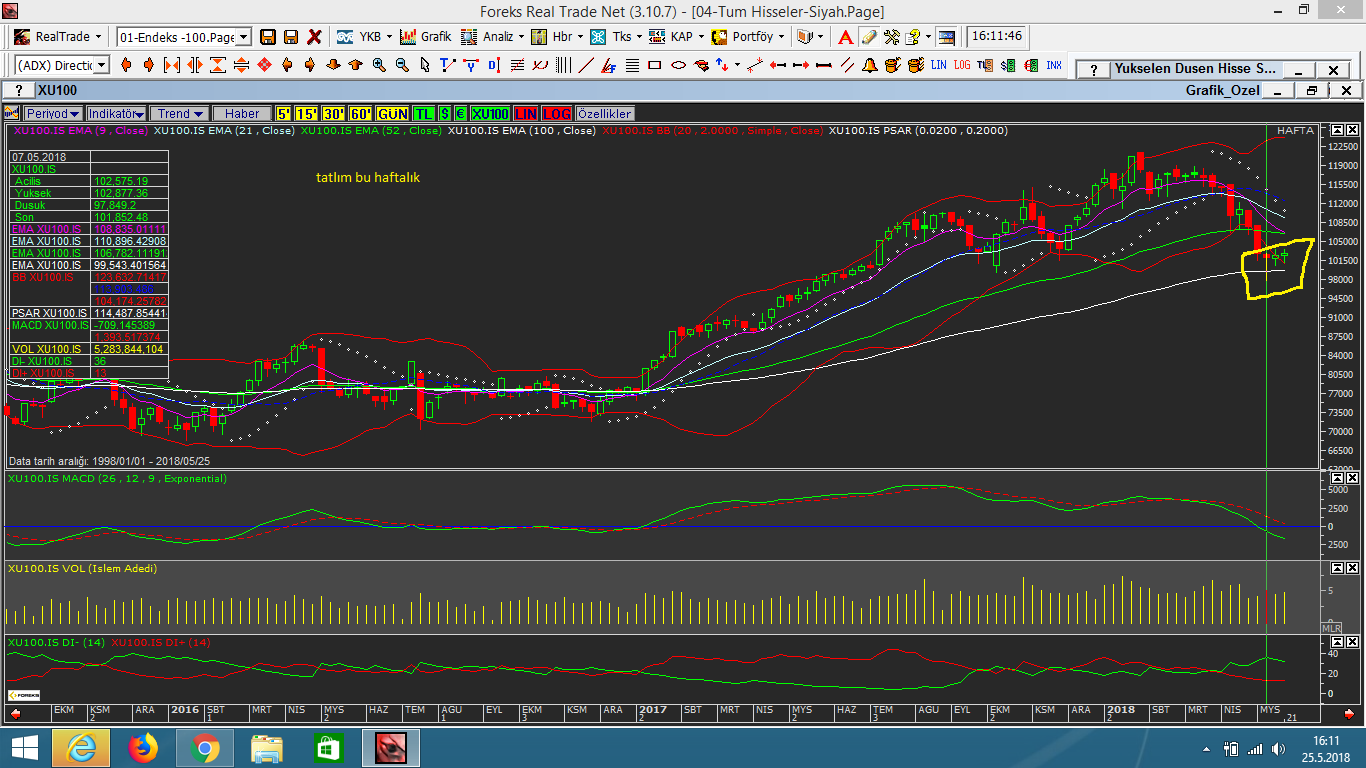
Task: Toggle the 15' minute period button
Action: [306, 113]
